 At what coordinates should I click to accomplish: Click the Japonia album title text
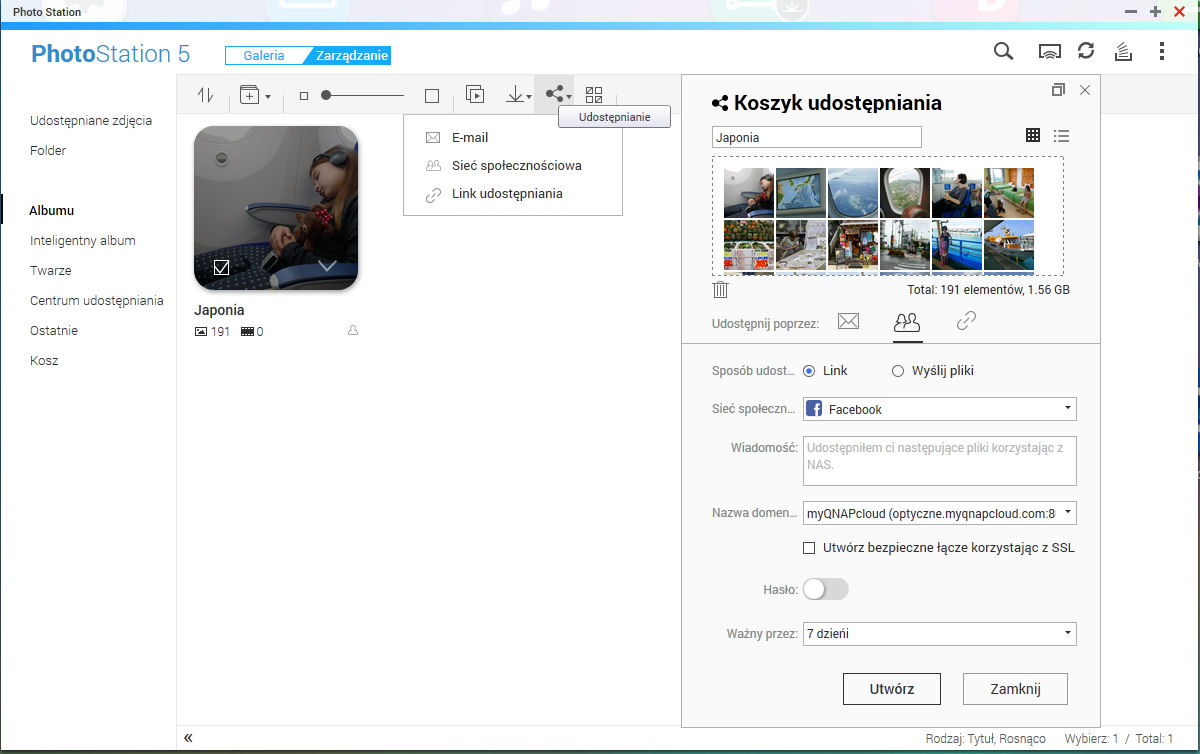click(x=219, y=311)
